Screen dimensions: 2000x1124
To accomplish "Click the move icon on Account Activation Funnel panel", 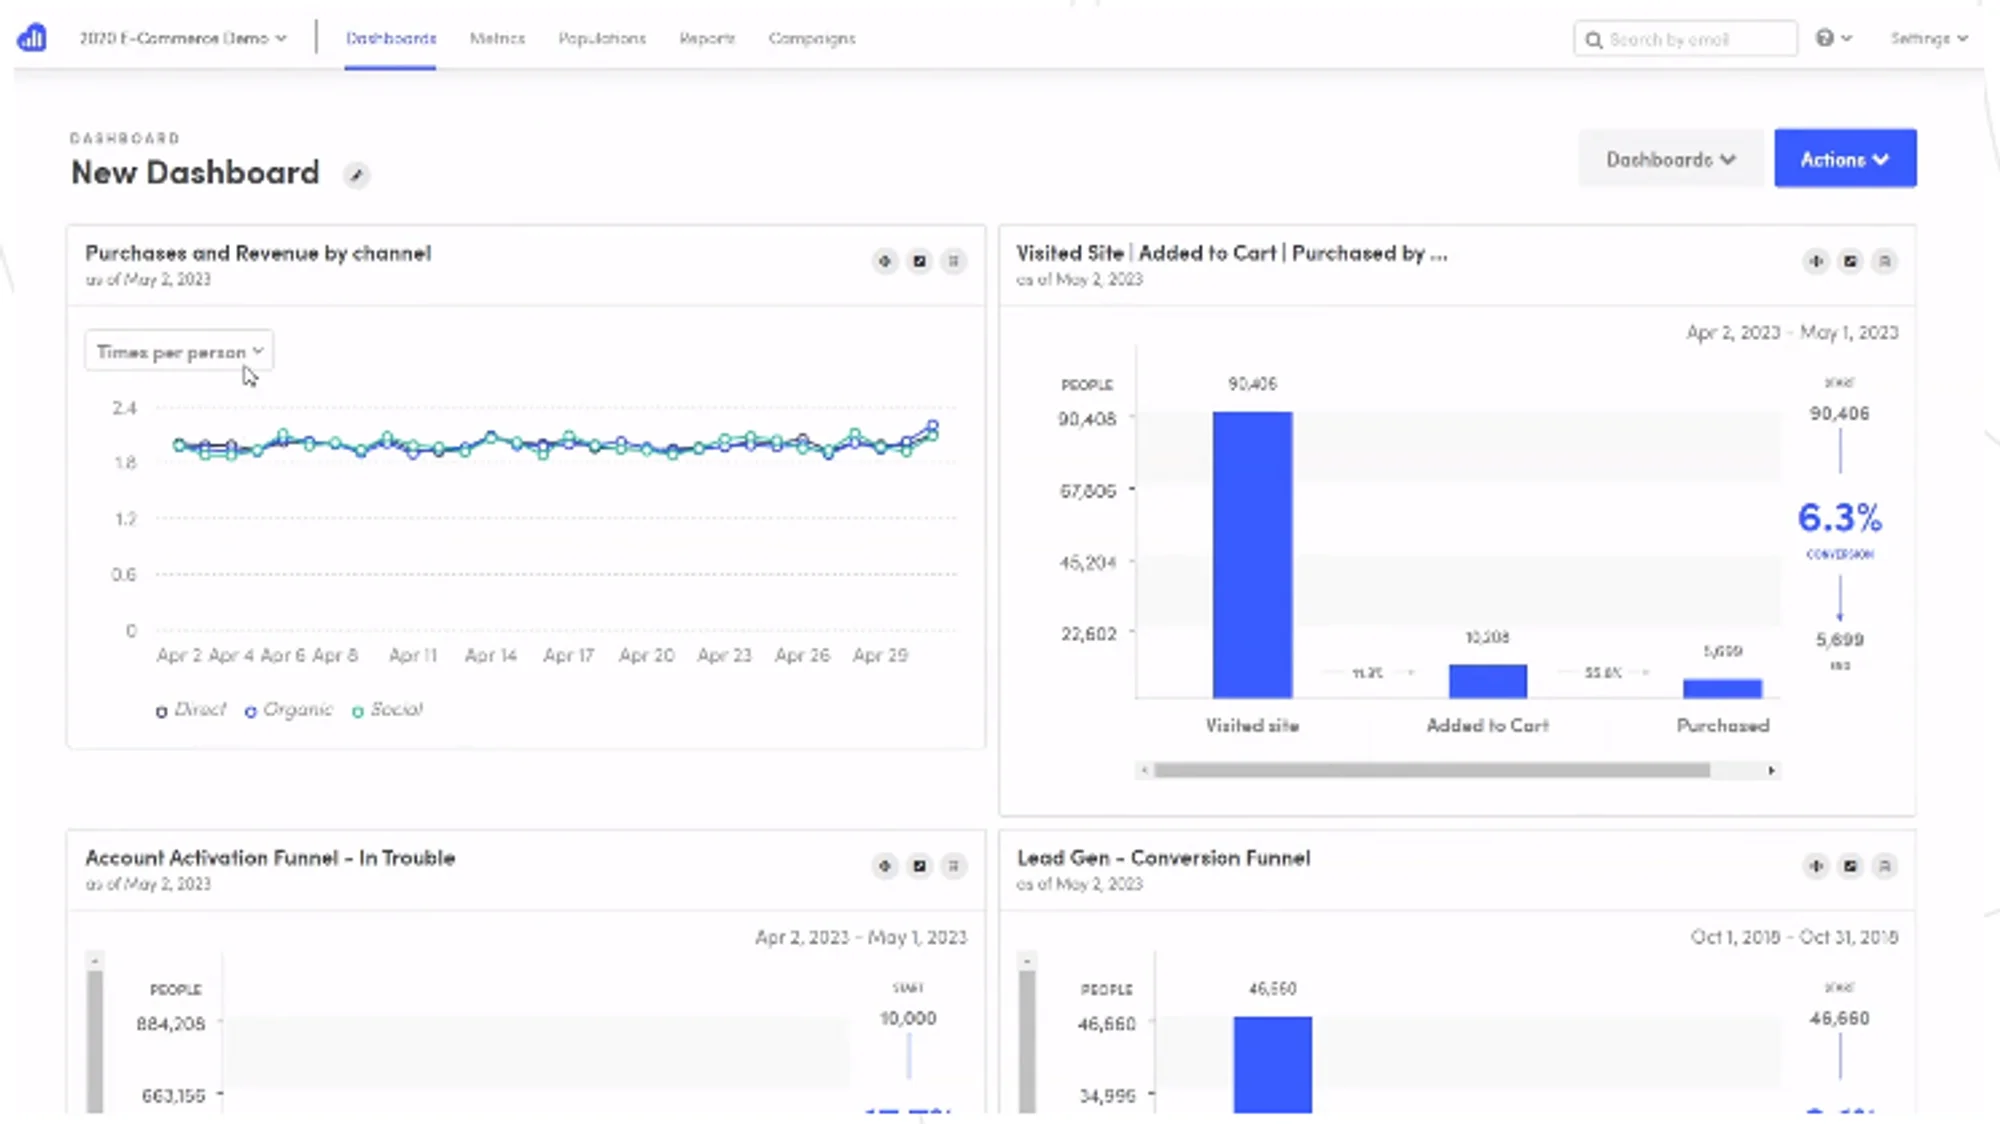I will tap(885, 866).
